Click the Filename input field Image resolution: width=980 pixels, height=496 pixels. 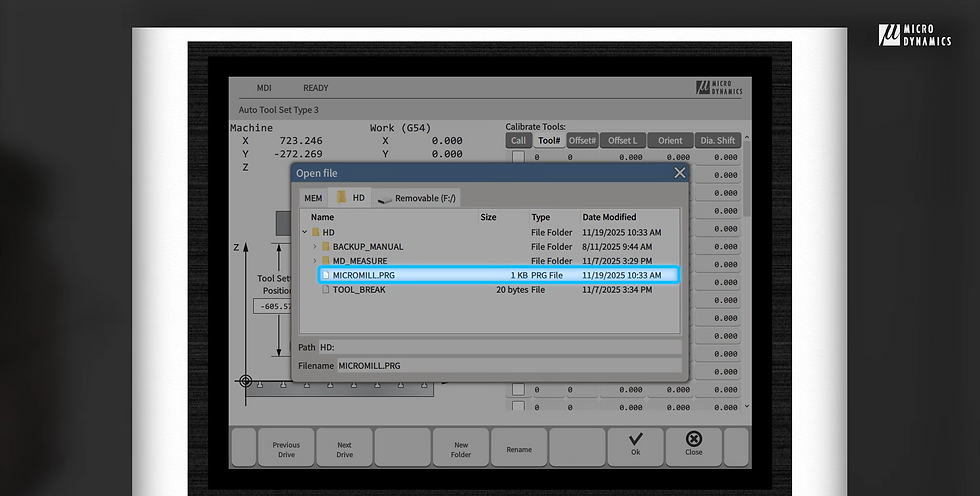click(x=509, y=365)
